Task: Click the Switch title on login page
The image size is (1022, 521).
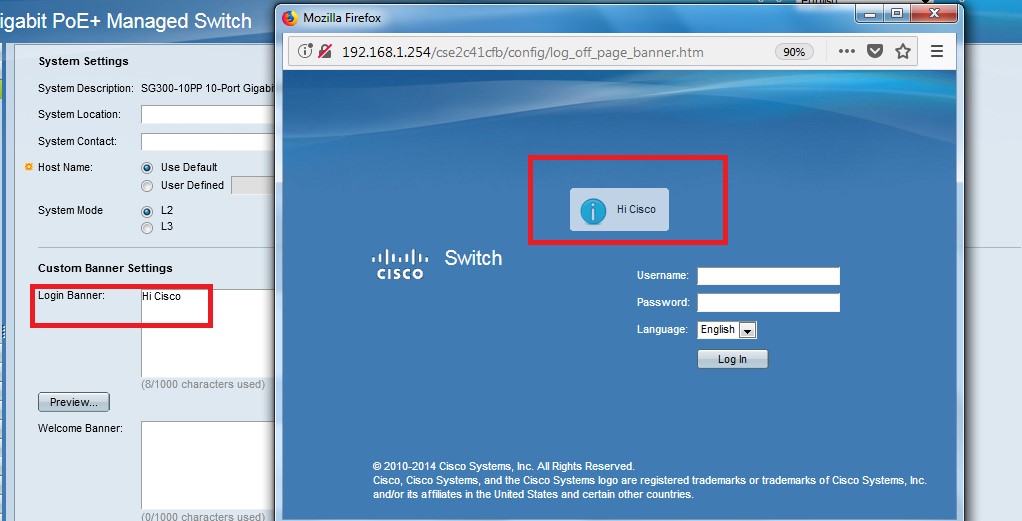Action: (473, 258)
